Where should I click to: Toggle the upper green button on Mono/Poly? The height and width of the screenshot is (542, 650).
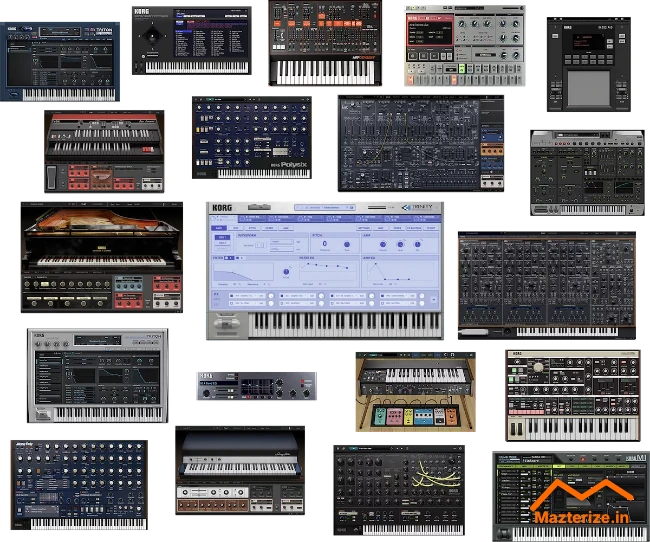click(514, 370)
